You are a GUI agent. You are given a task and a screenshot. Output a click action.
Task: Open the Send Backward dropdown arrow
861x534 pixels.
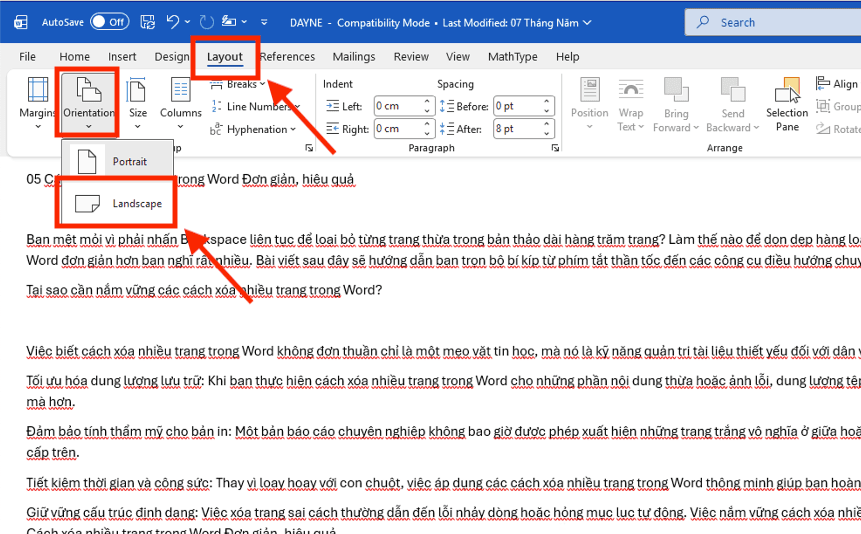click(x=756, y=127)
